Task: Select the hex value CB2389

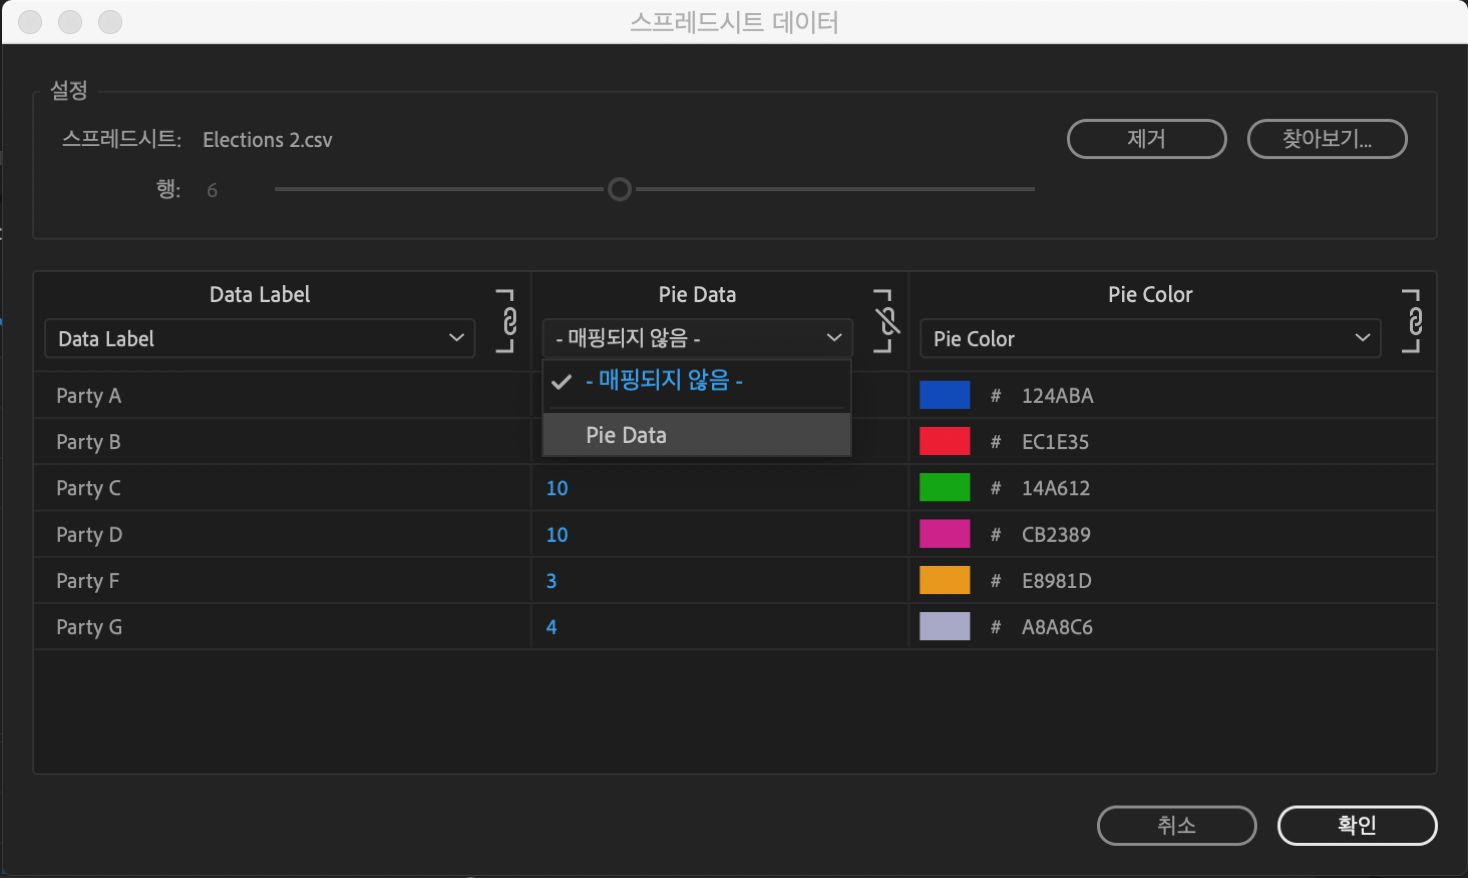Action: click(1056, 535)
